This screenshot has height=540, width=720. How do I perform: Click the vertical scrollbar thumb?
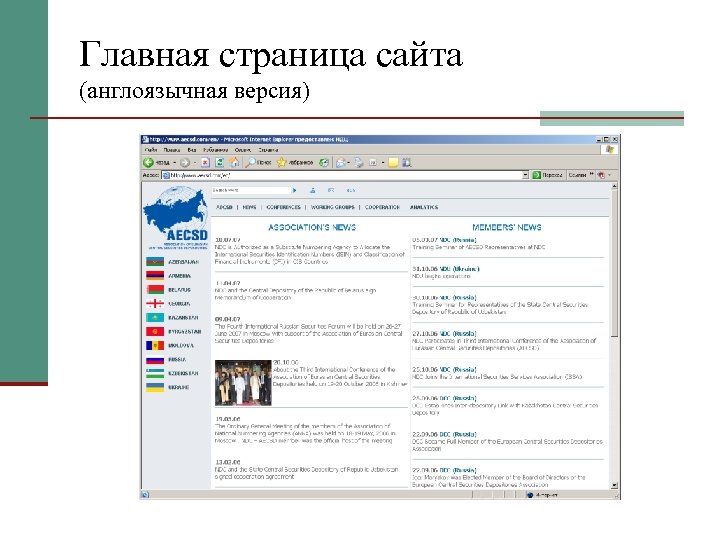pyautogui.click(x=614, y=263)
